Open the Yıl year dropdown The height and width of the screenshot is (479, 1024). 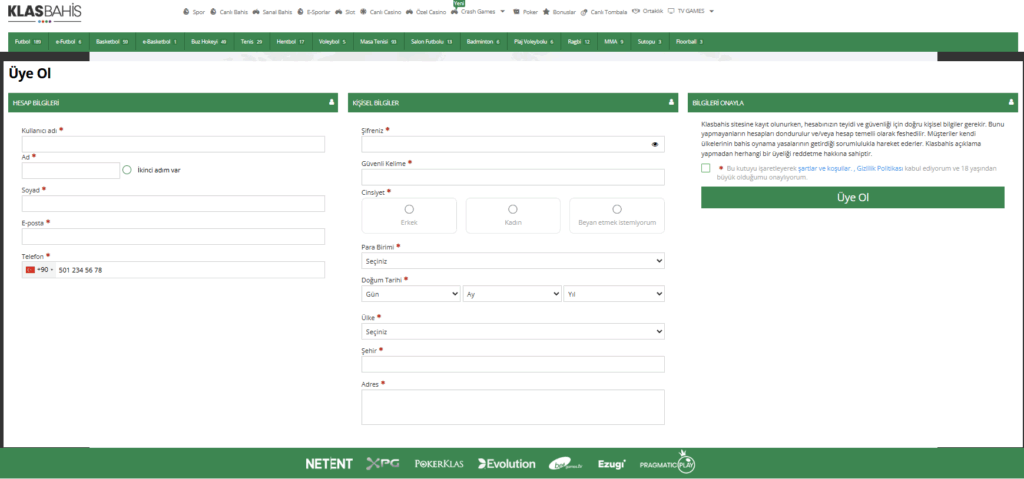615,294
